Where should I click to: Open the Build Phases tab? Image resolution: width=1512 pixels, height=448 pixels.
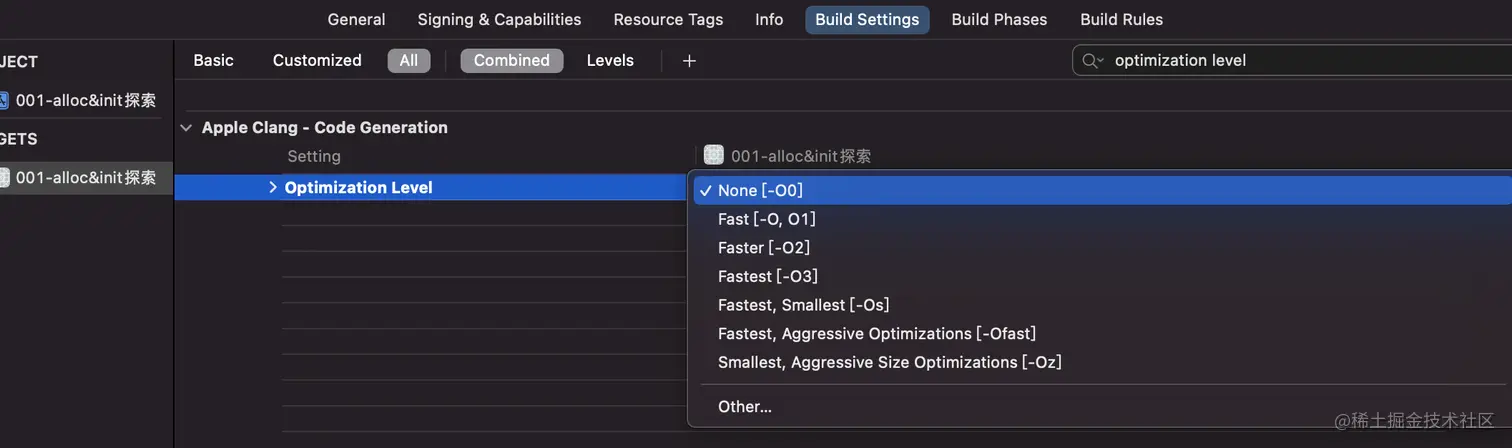pos(999,20)
